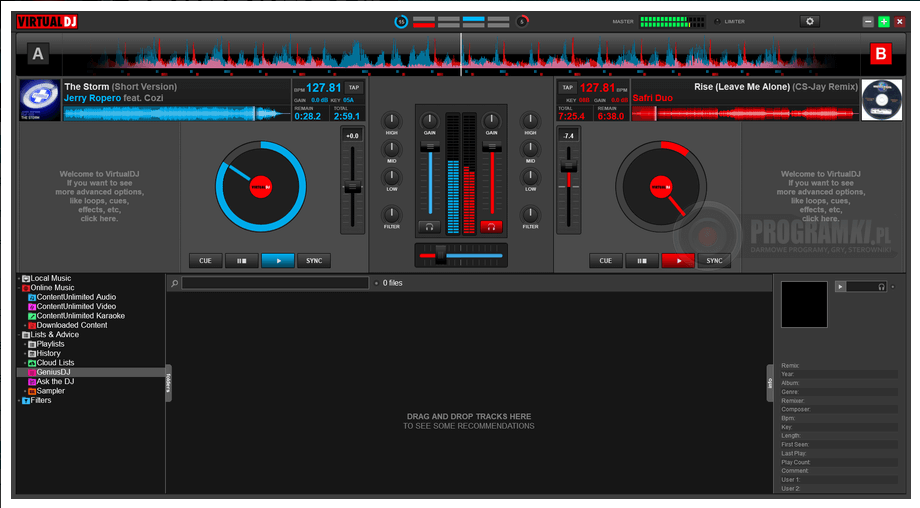Click the search magnifier icon

click(174, 283)
